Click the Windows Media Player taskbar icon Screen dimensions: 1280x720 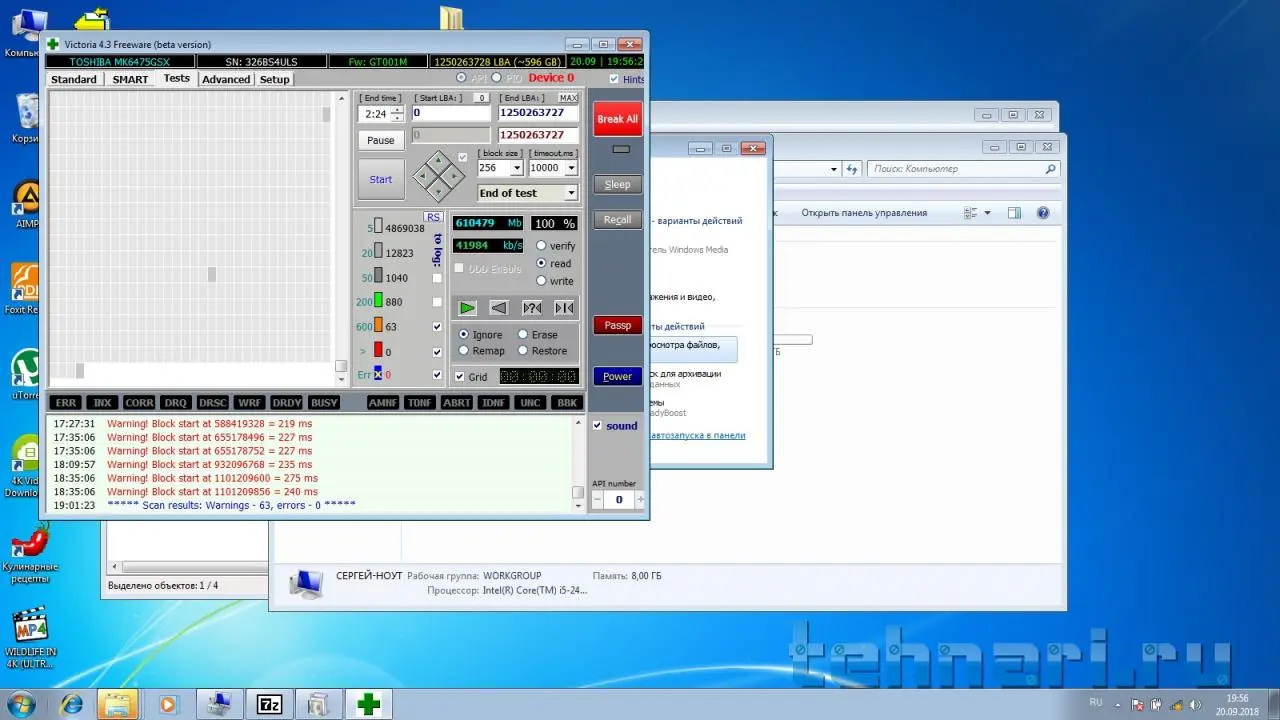tap(168, 704)
